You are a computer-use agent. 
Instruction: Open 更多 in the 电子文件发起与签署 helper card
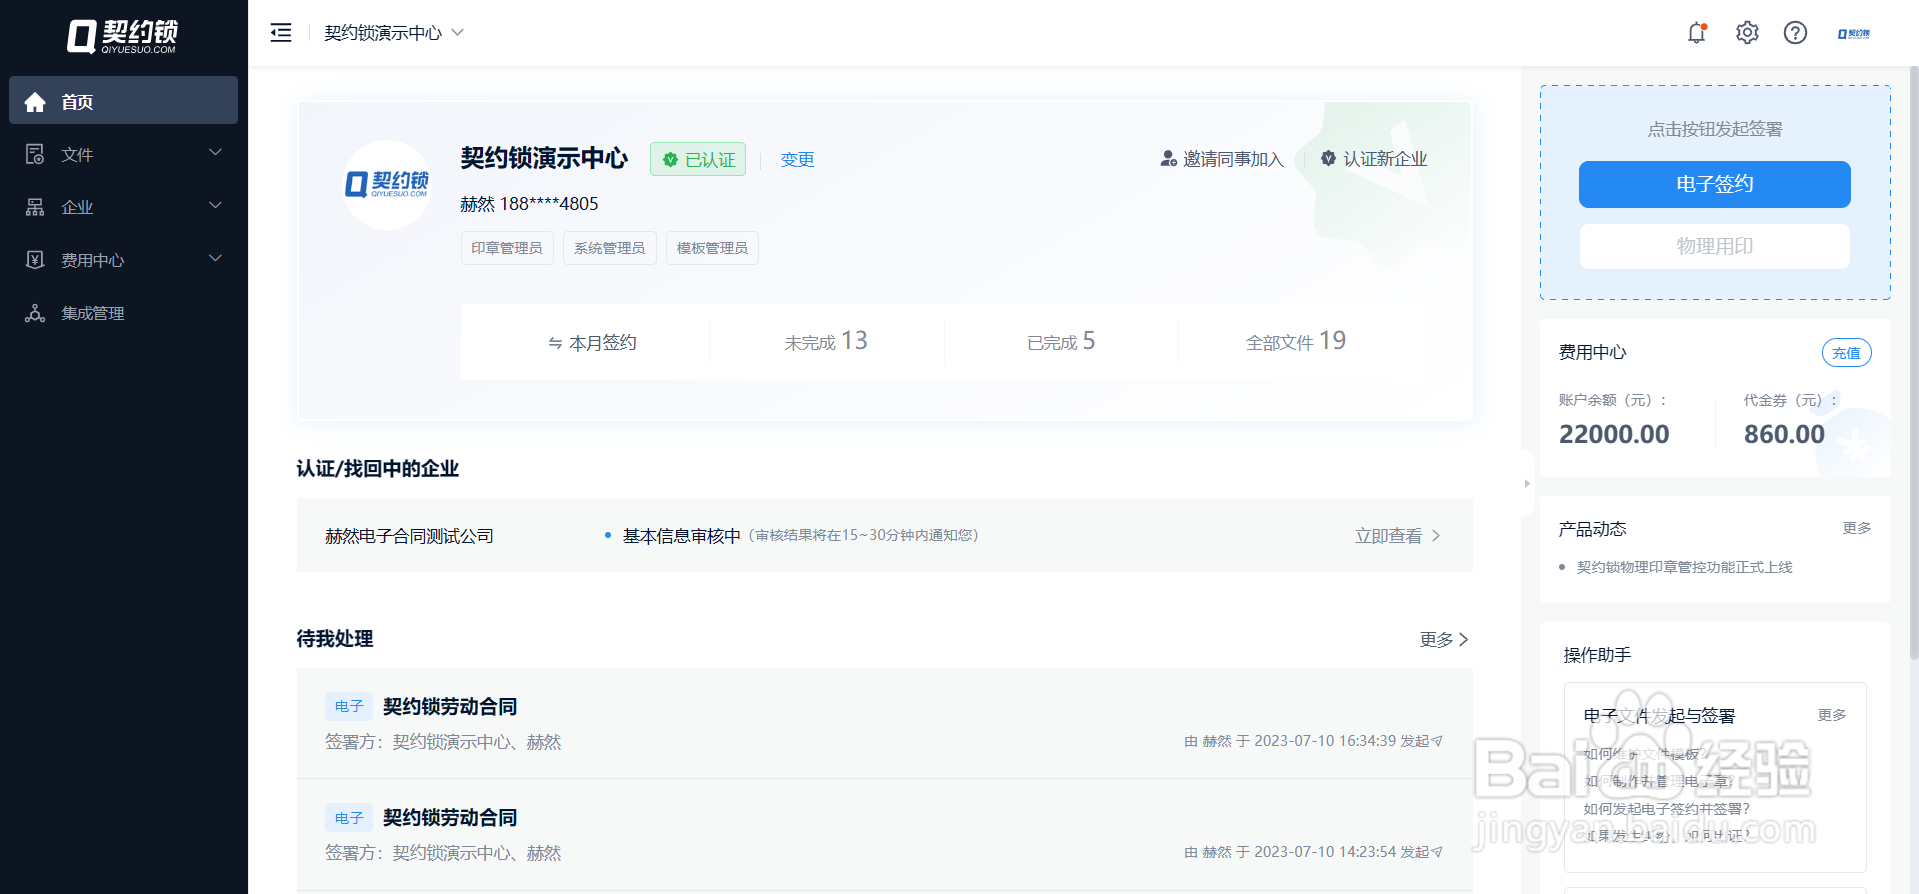pos(1832,715)
